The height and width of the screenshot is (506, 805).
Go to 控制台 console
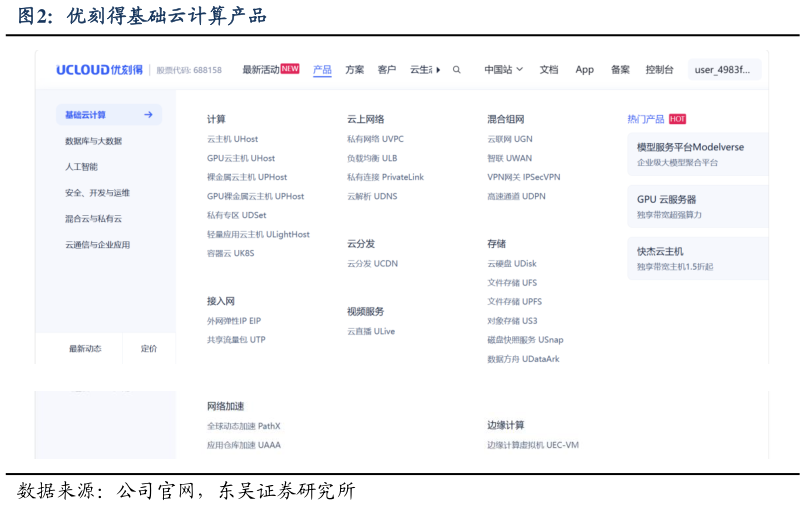click(659, 69)
